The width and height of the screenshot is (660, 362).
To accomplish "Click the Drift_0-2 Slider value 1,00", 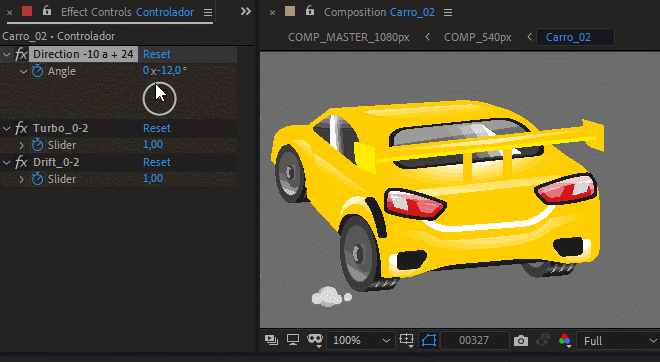I will 153,178.
